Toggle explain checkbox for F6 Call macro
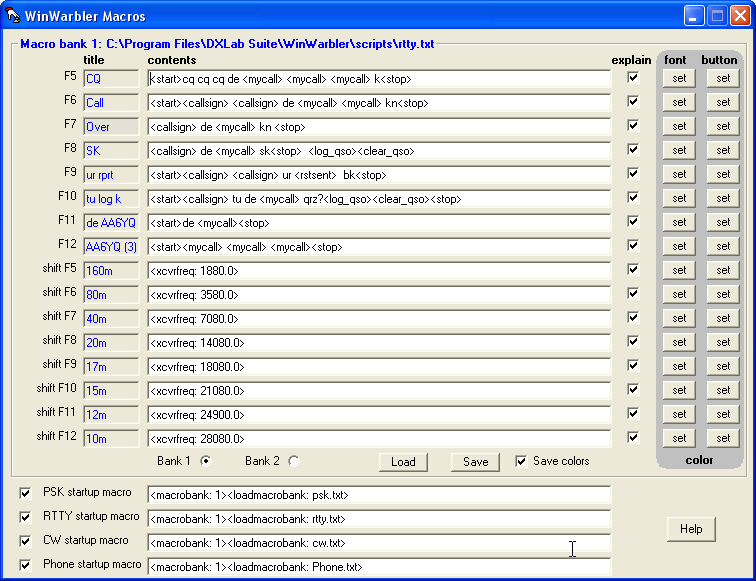The height and width of the screenshot is (581, 756). pos(631,101)
